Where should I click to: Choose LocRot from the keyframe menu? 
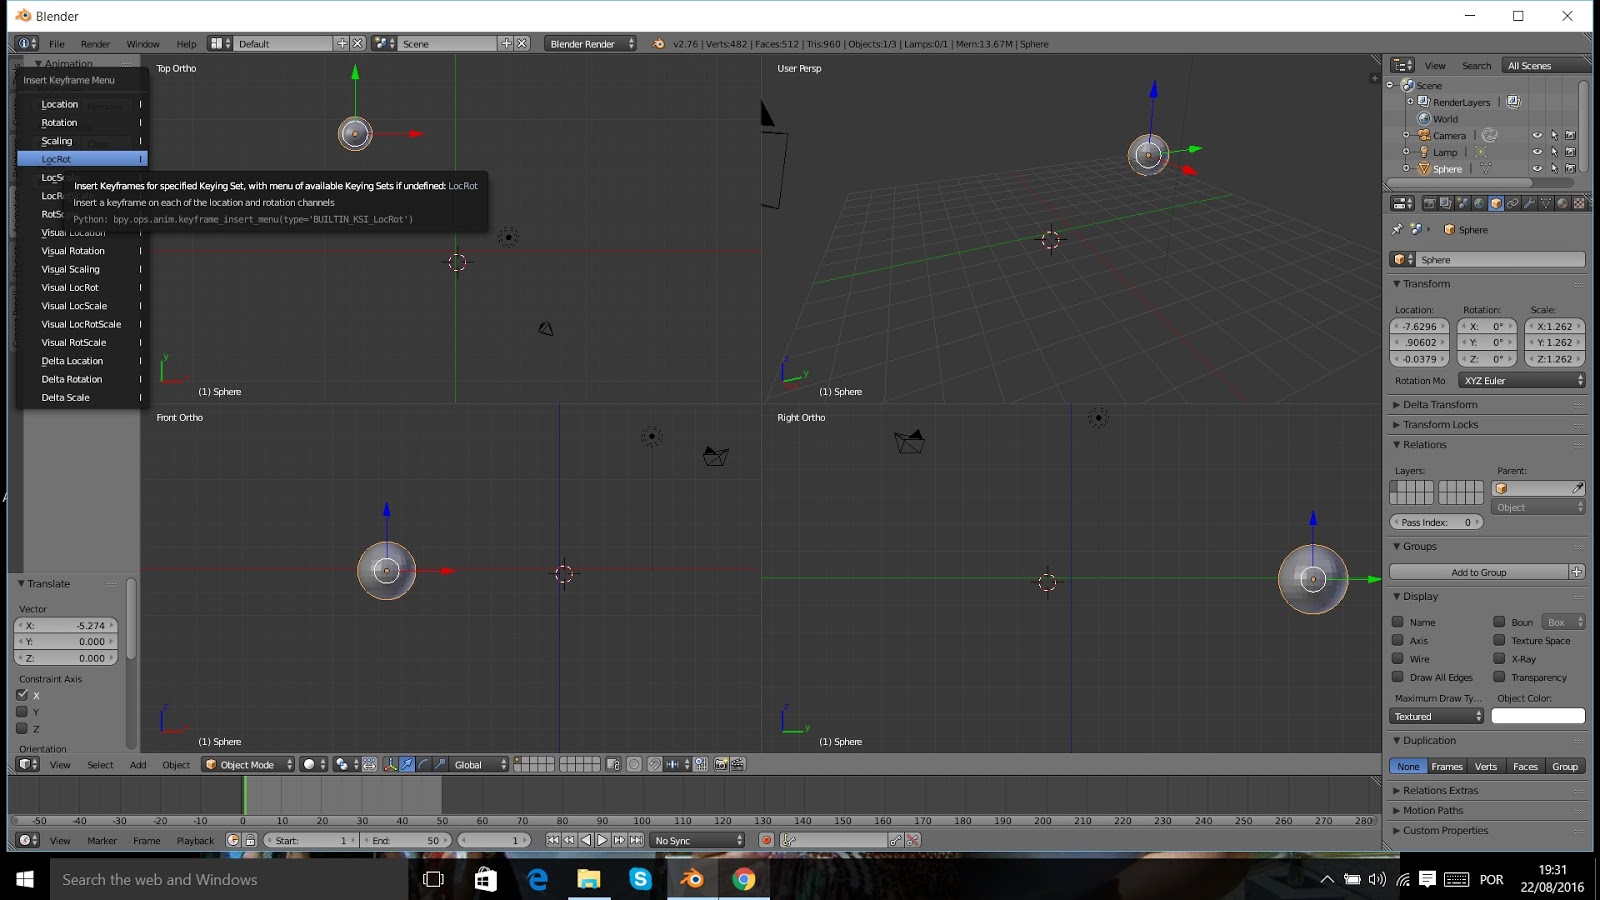point(57,158)
